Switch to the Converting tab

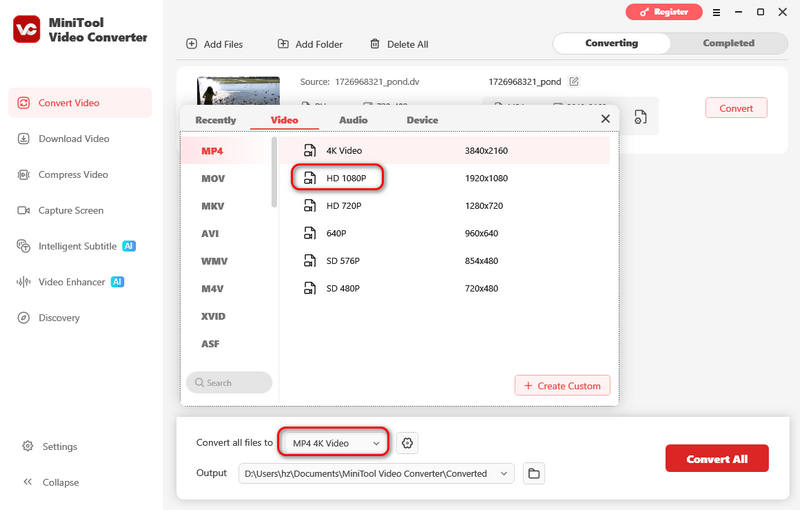(x=611, y=43)
